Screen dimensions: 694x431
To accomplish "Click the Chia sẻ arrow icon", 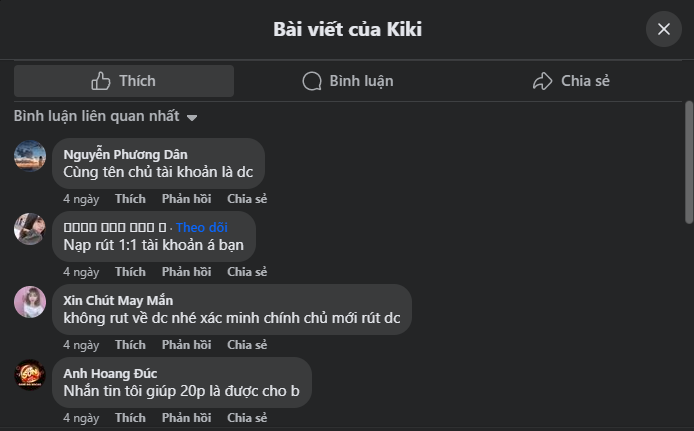I will point(543,81).
